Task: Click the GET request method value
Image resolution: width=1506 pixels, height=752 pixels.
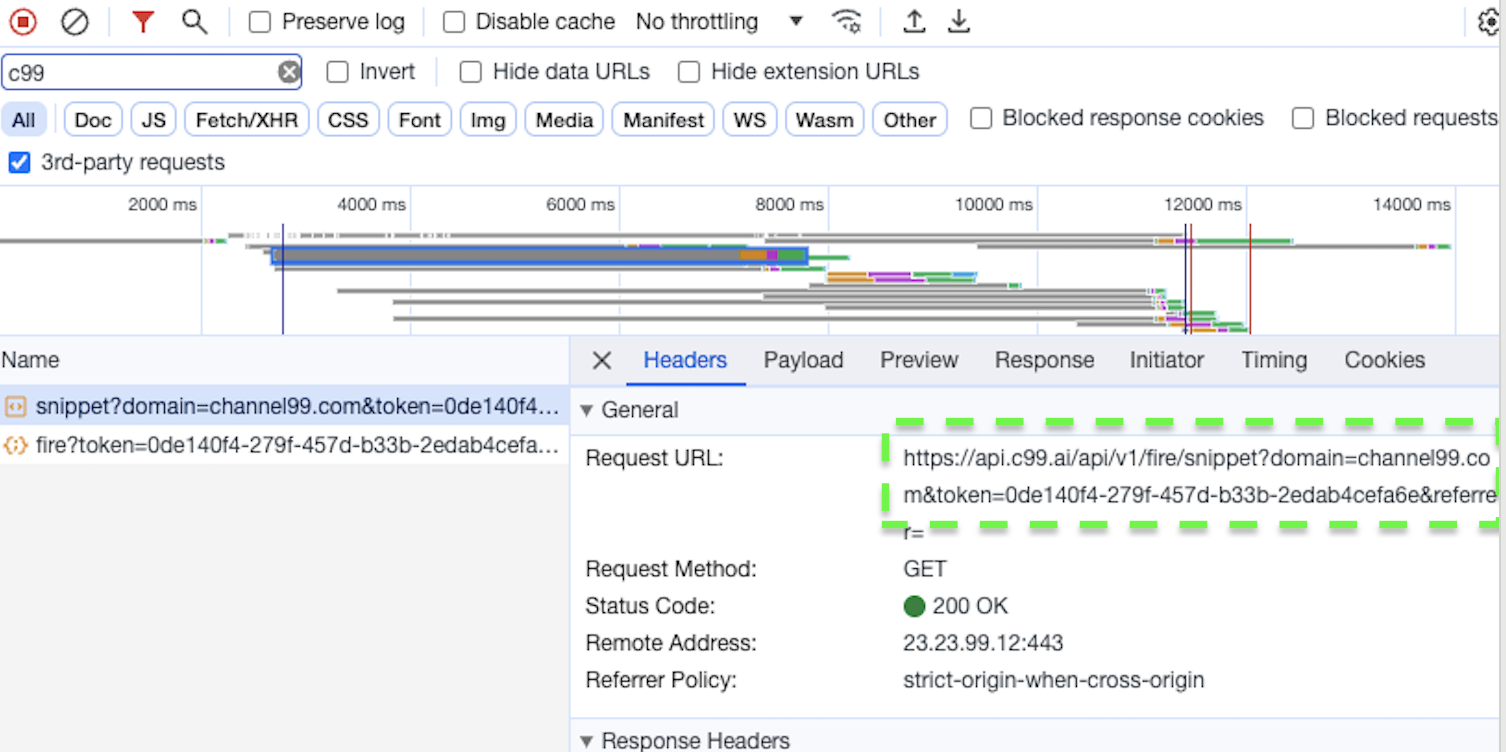Action: coord(924,569)
